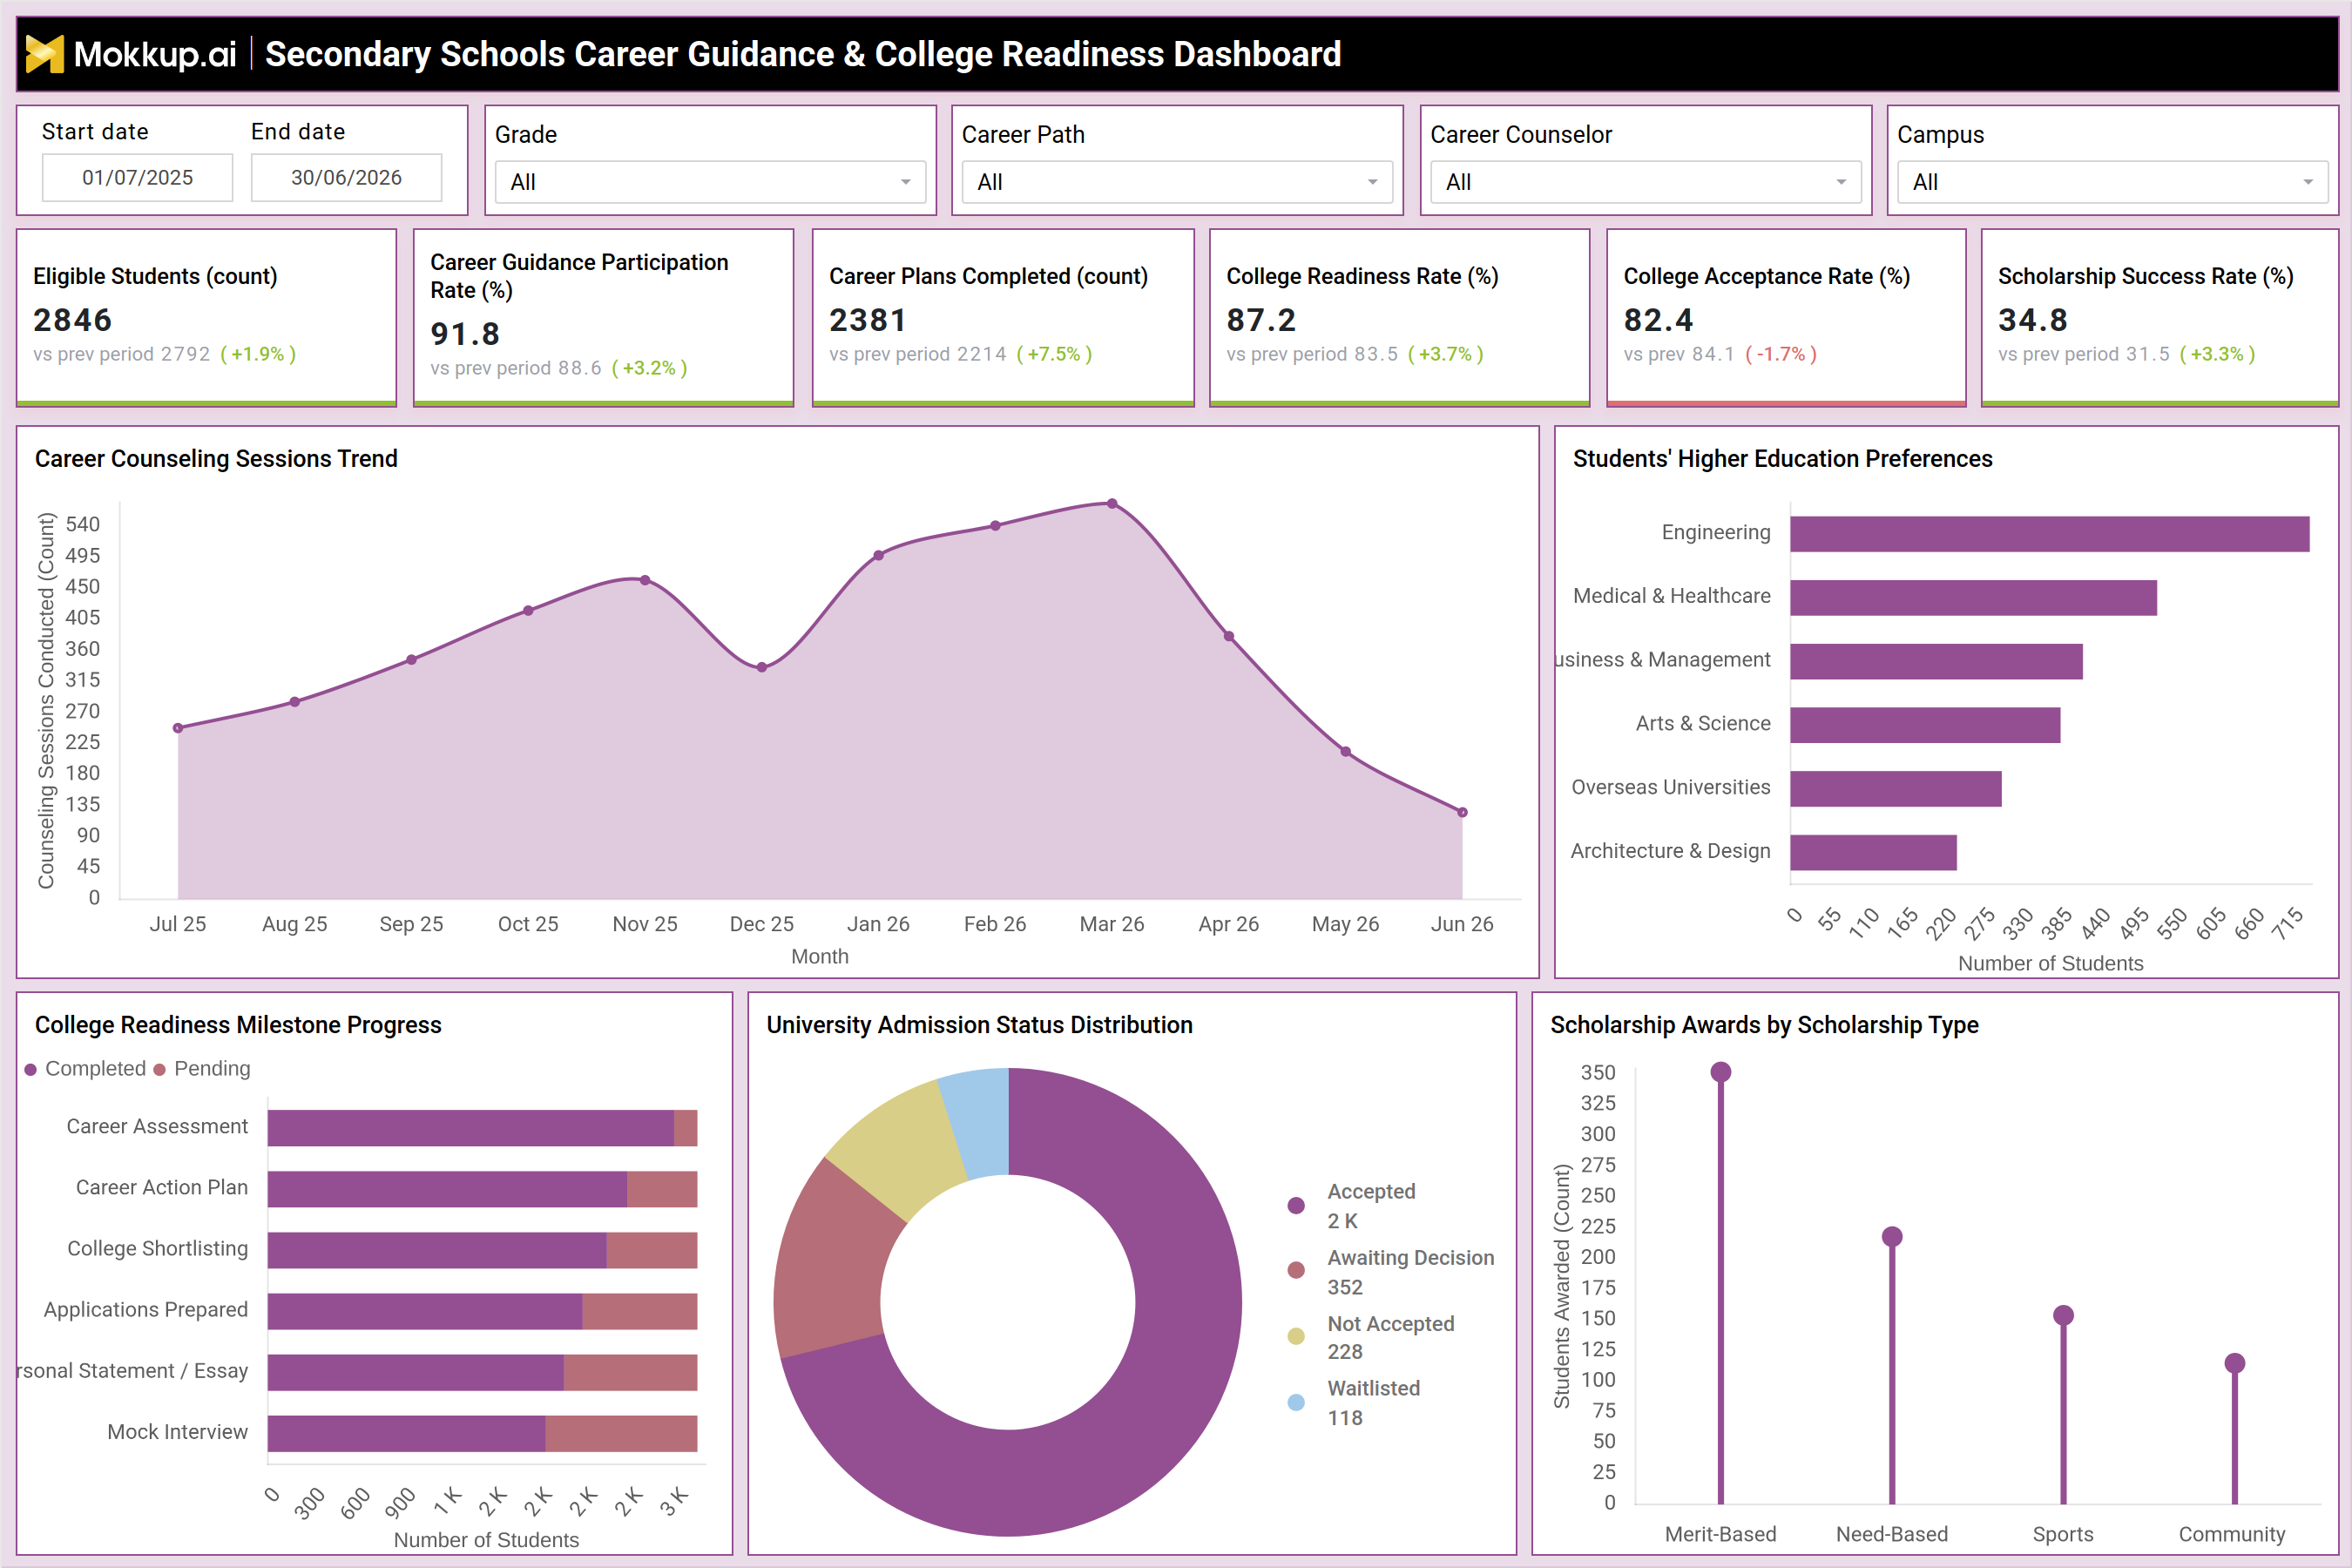Viewport: 2352px width, 1568px height.
Task: Select College Shortlisting completed bar
Action: [437, 1250]
